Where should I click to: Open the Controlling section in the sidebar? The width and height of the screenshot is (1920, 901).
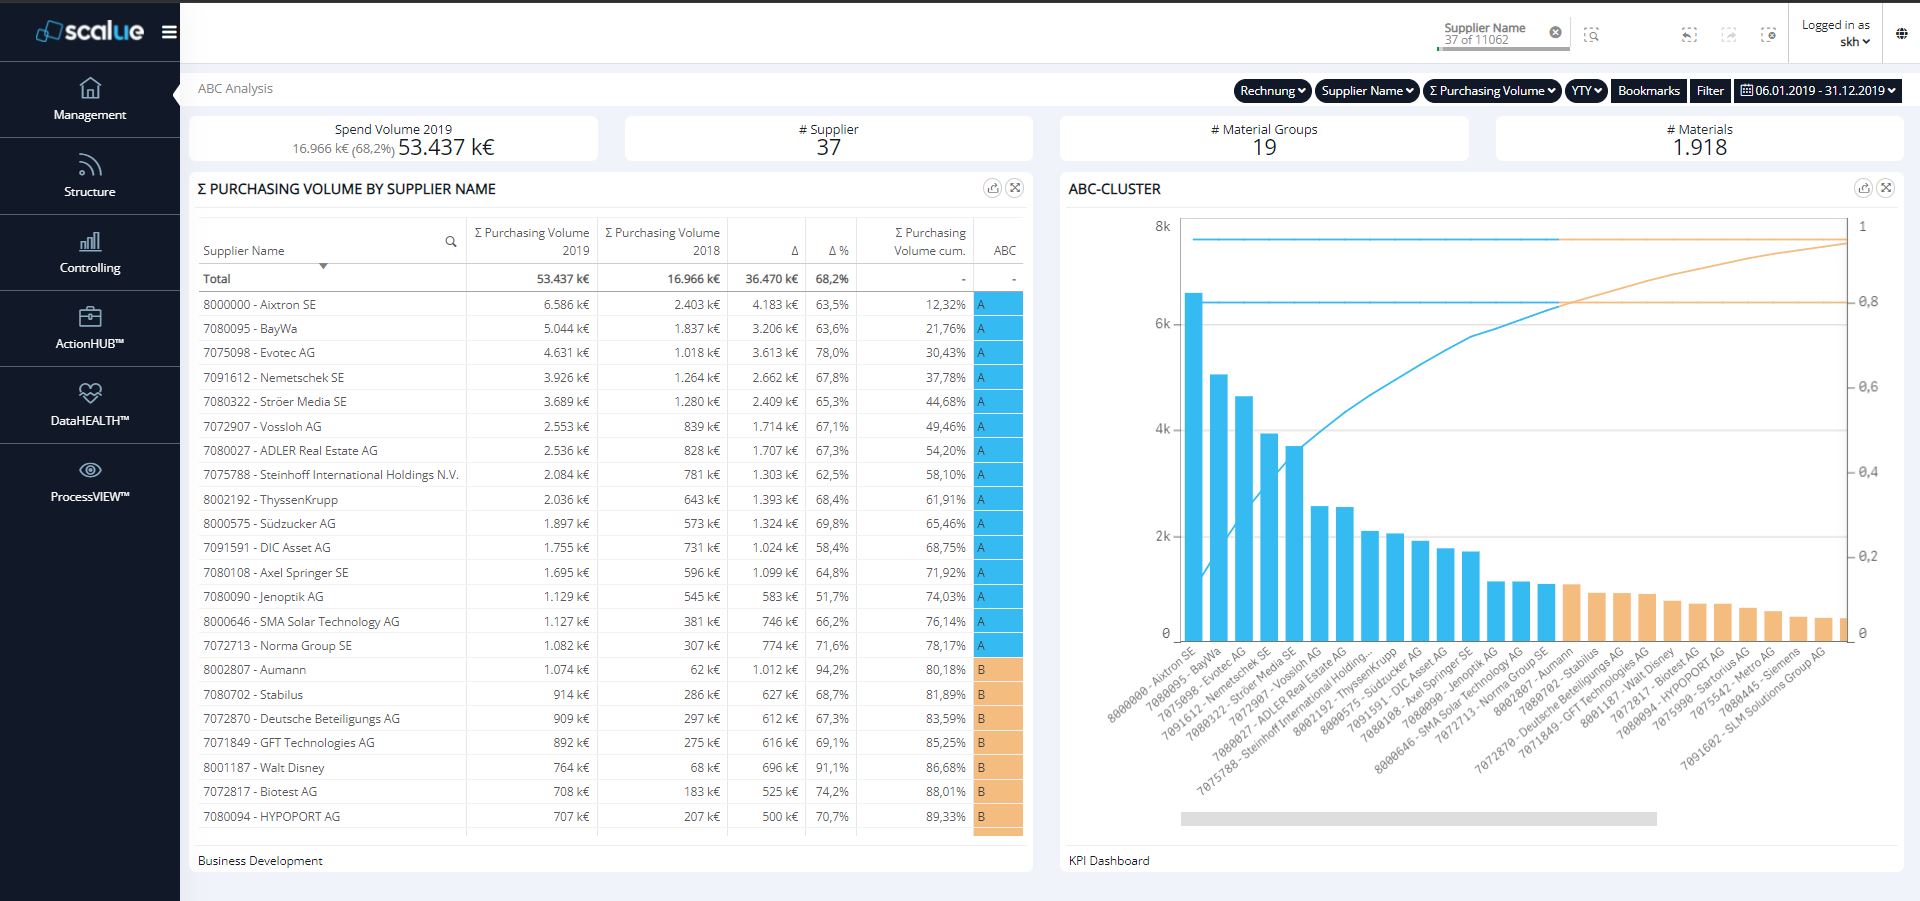coord(90,252)
